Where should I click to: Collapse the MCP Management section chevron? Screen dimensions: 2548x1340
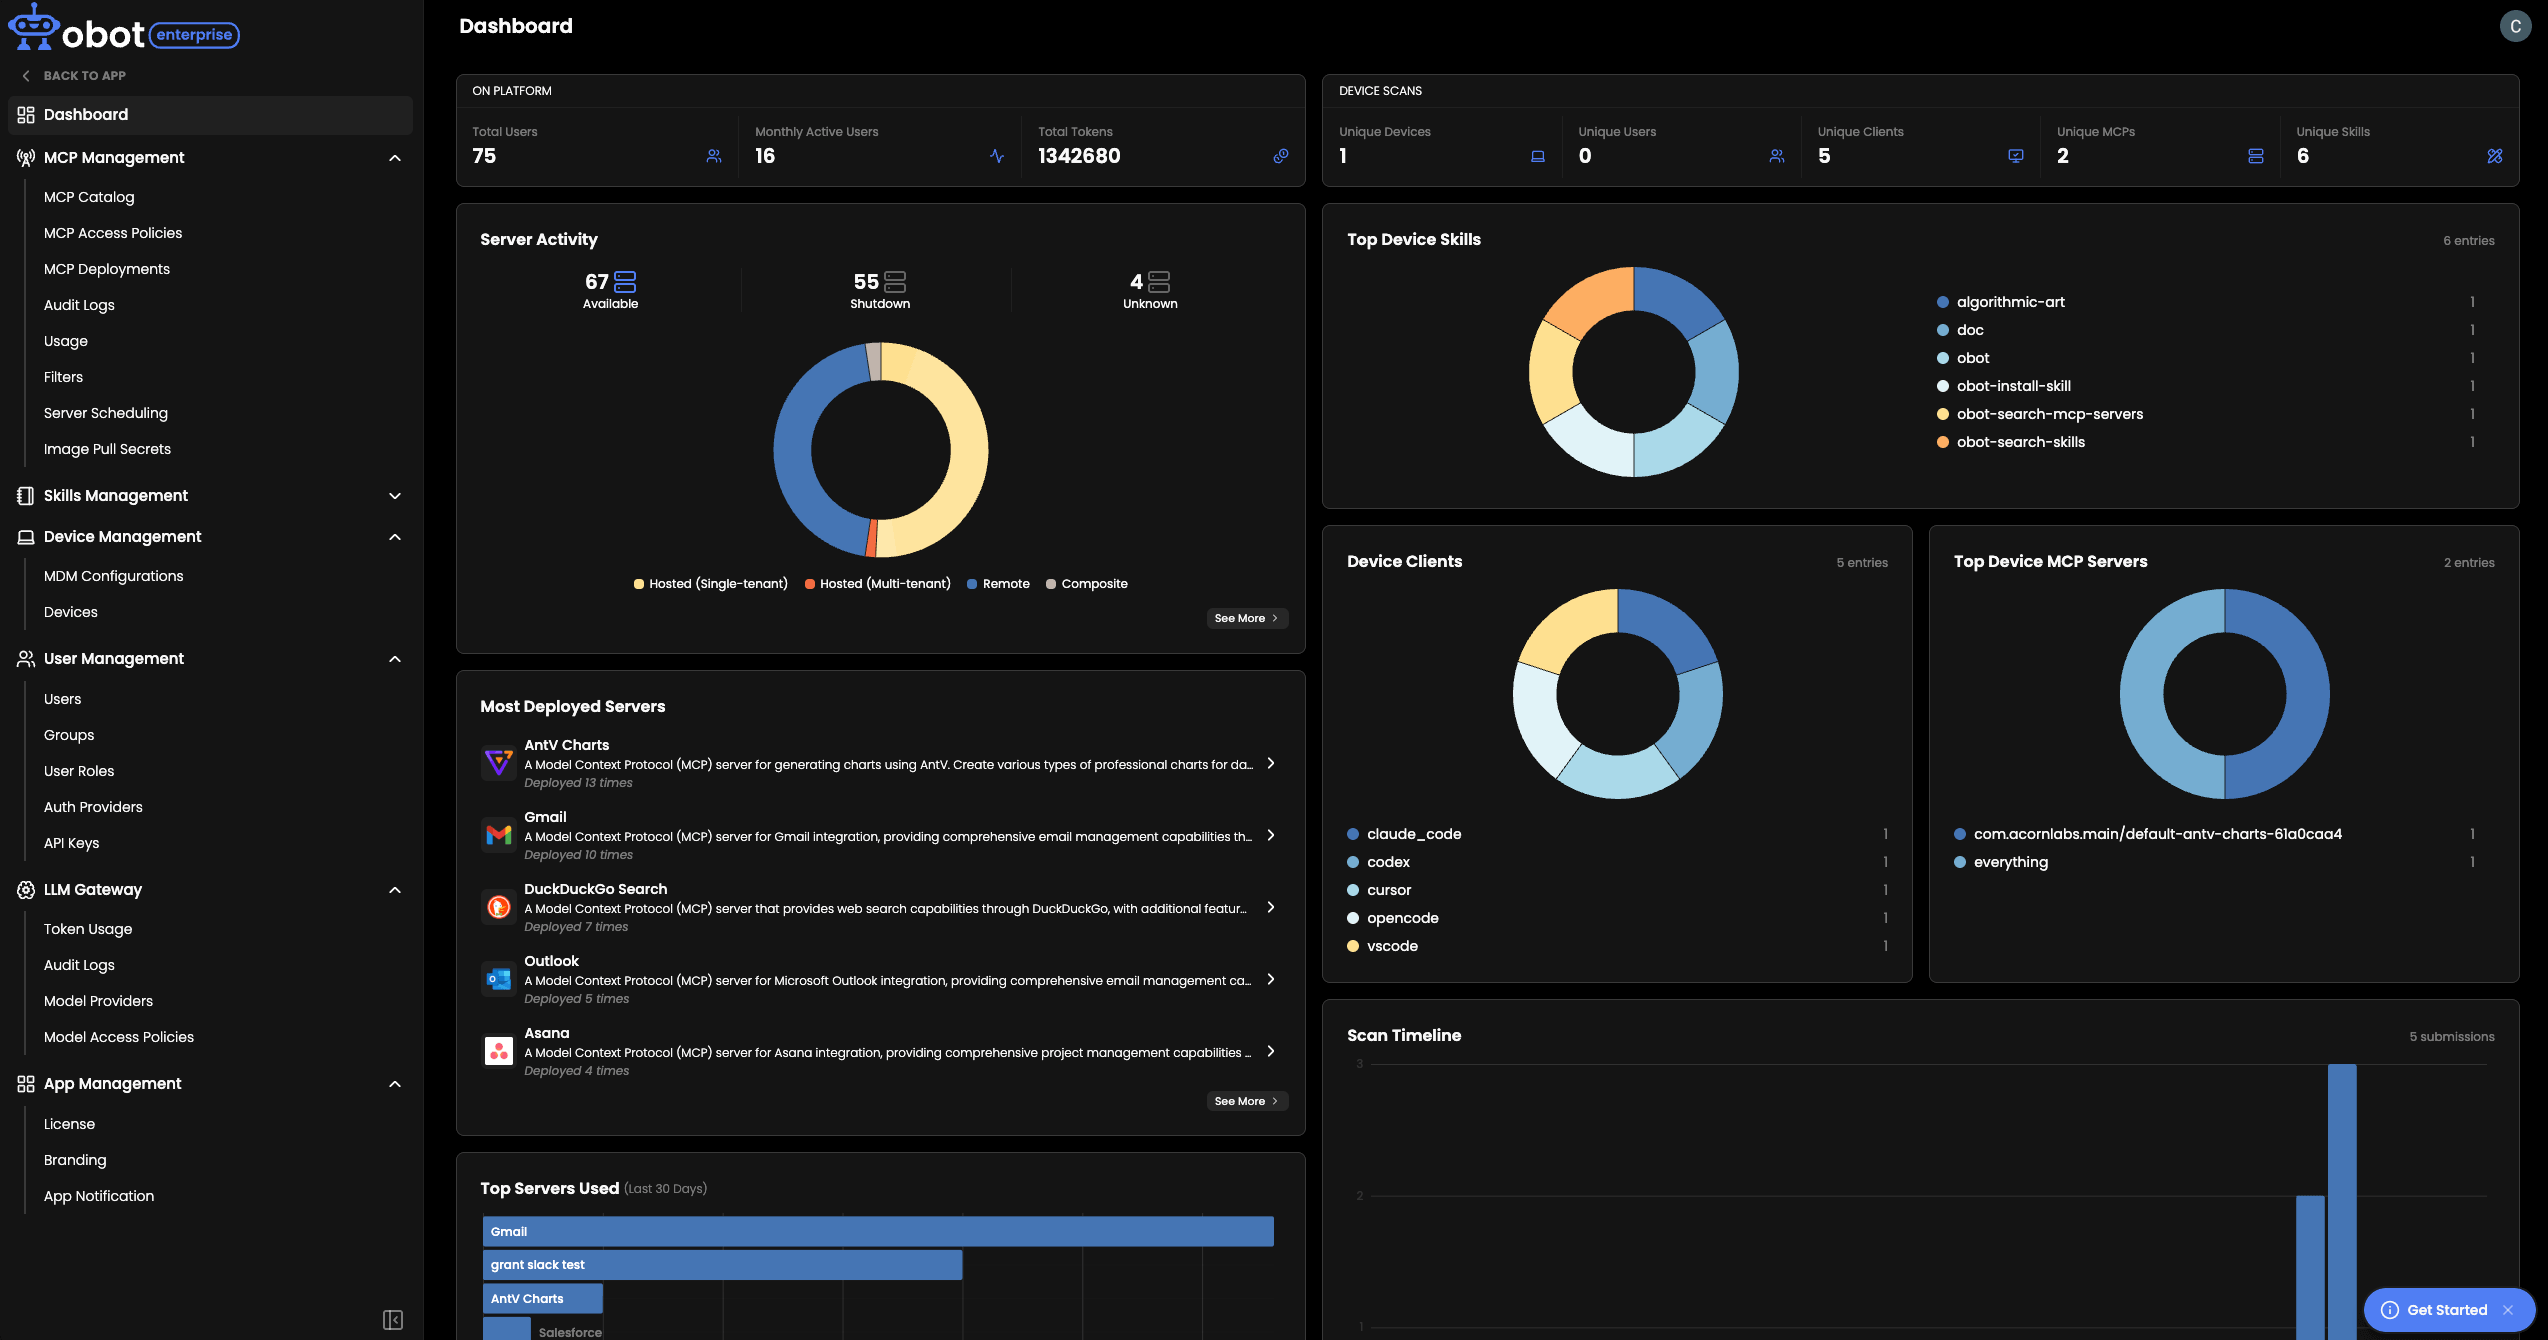[x=395, y=158]
